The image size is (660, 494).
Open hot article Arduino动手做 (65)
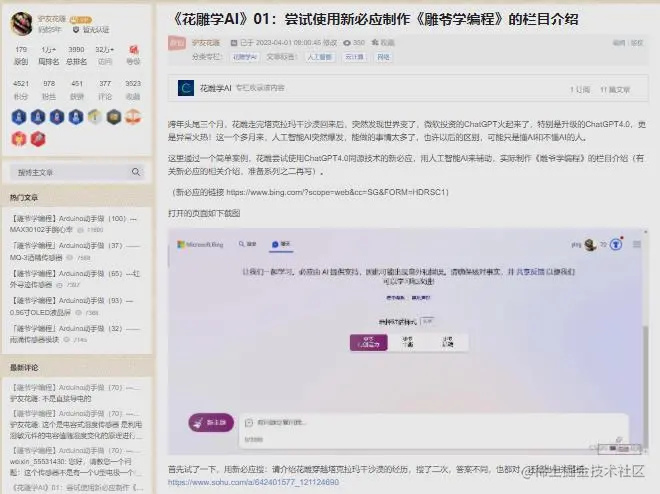[75, 279]
